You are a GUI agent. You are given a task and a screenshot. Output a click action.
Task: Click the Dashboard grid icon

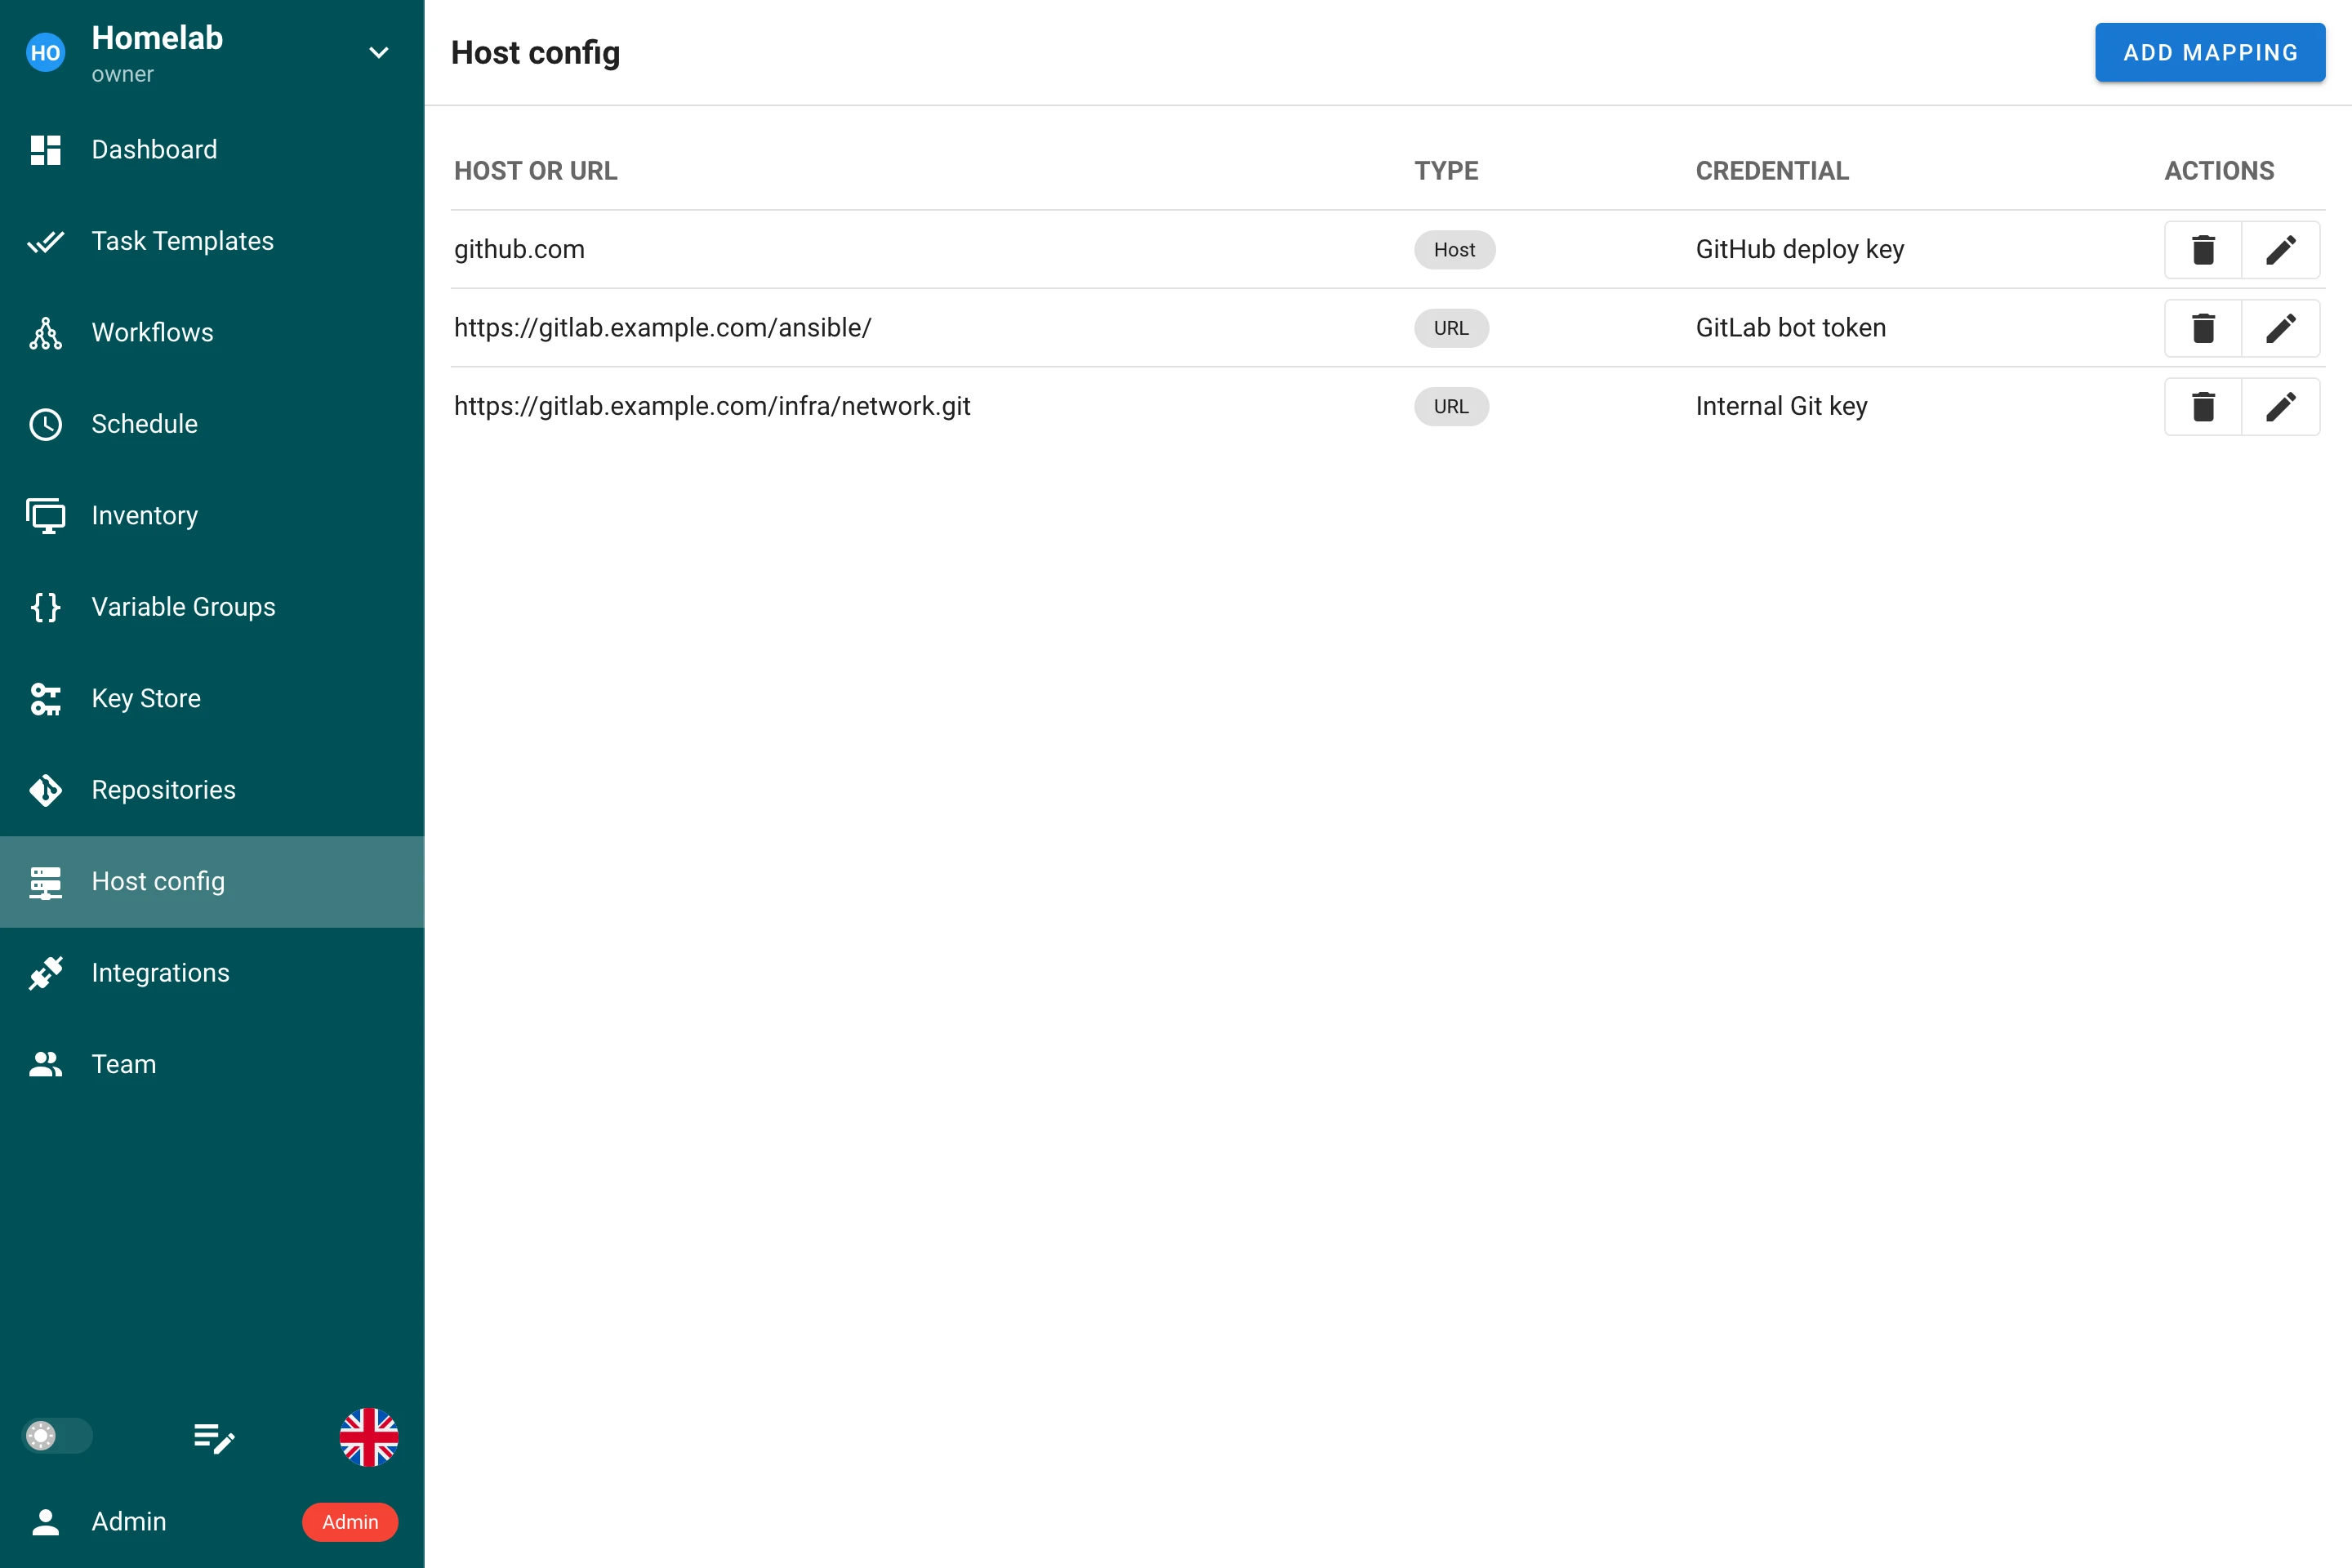(x=46, y=150)
